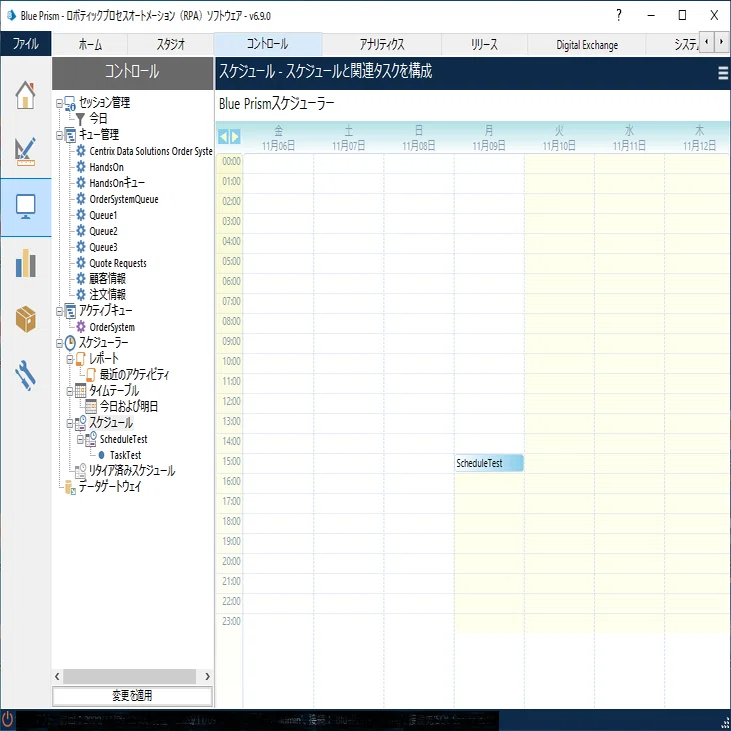Image resolution: width=731 pixels, height=731 pixels.
Task: Select the 顧客情報 queue item
Action: tap(107, 279)
